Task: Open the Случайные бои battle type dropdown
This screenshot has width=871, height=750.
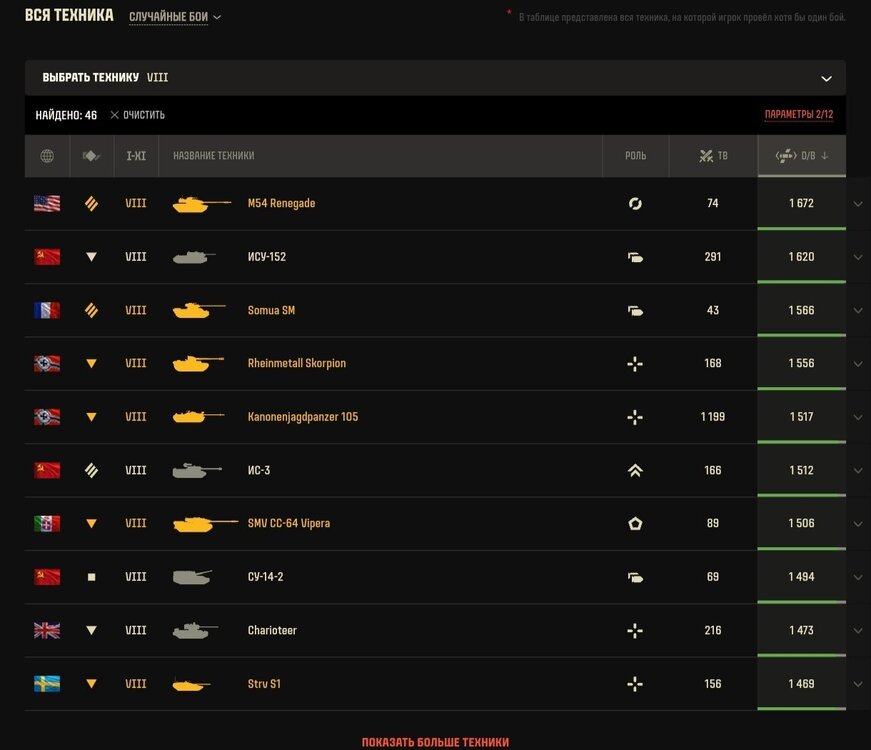Action: pyautogui.click(x=175, y=17)
